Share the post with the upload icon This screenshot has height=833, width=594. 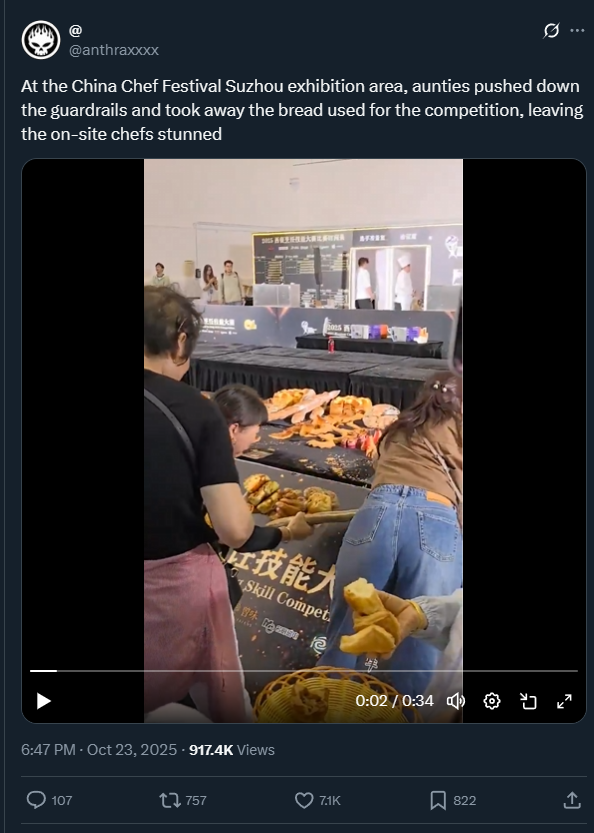(572, 800)
